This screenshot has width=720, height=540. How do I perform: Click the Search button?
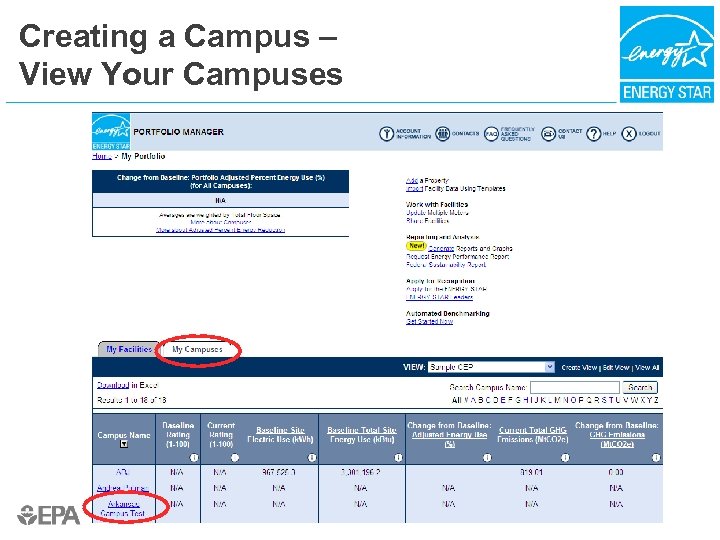click(x=640, y=387)
